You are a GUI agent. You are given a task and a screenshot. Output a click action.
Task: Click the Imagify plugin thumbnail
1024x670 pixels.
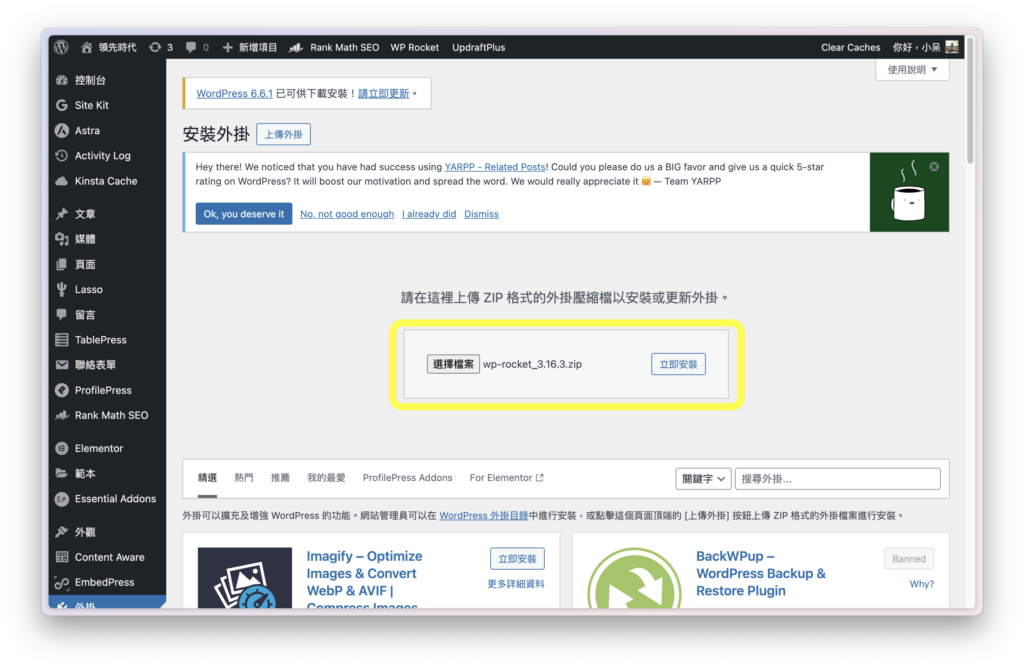[x=245, y=578]
